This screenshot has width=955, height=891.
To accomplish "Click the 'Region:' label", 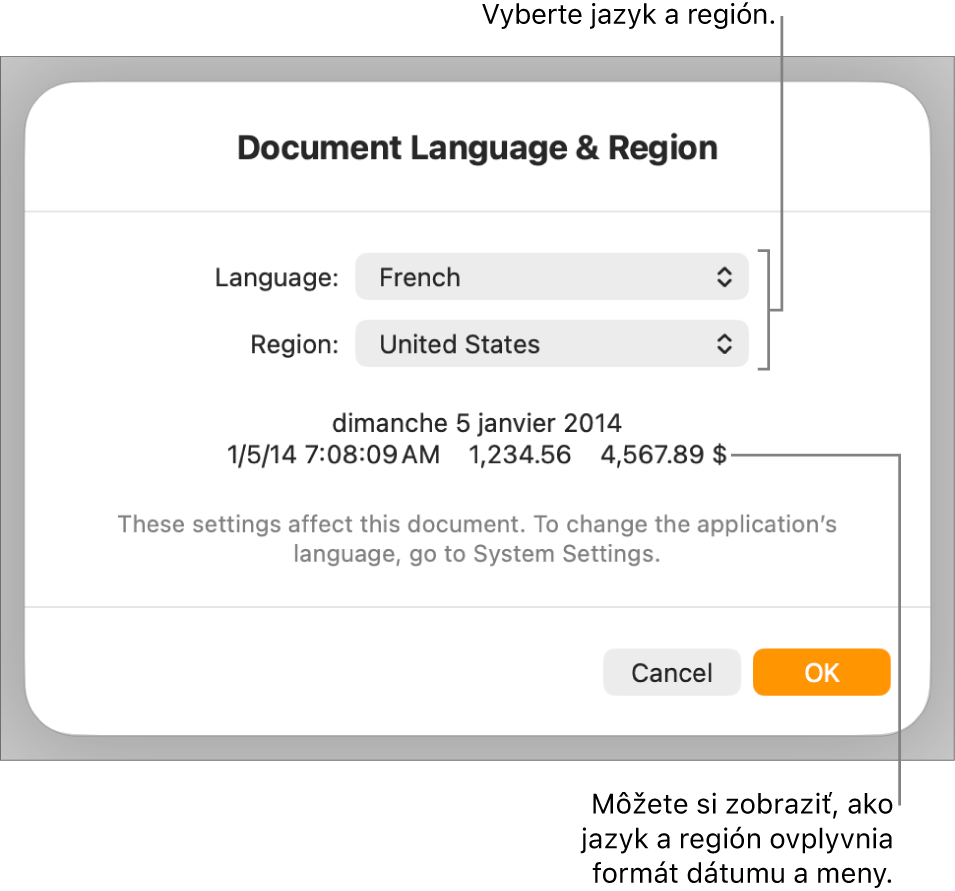I will pos(294,345).
